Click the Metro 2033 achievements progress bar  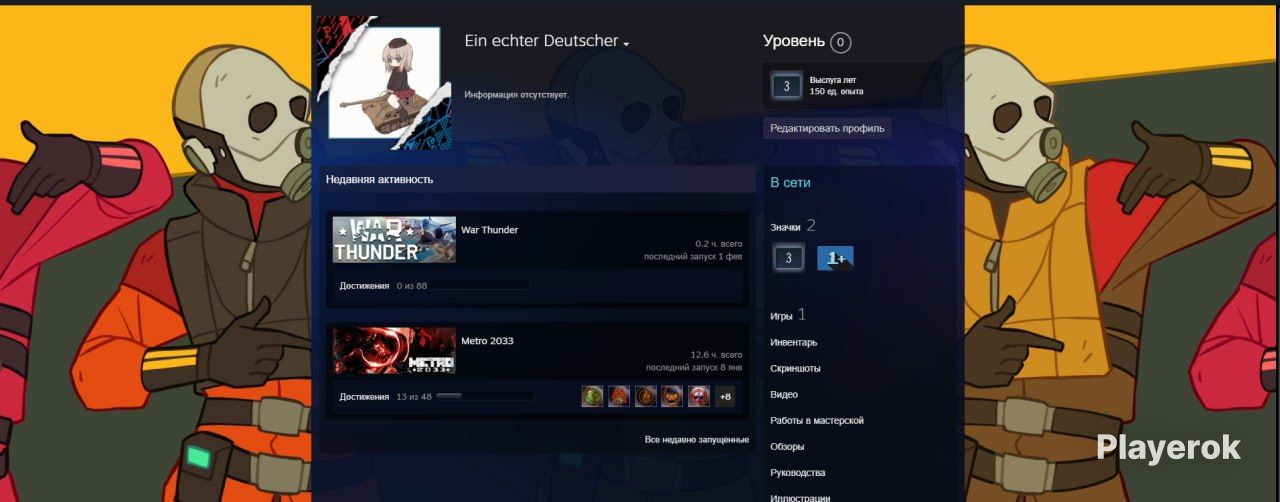point(484,397)
